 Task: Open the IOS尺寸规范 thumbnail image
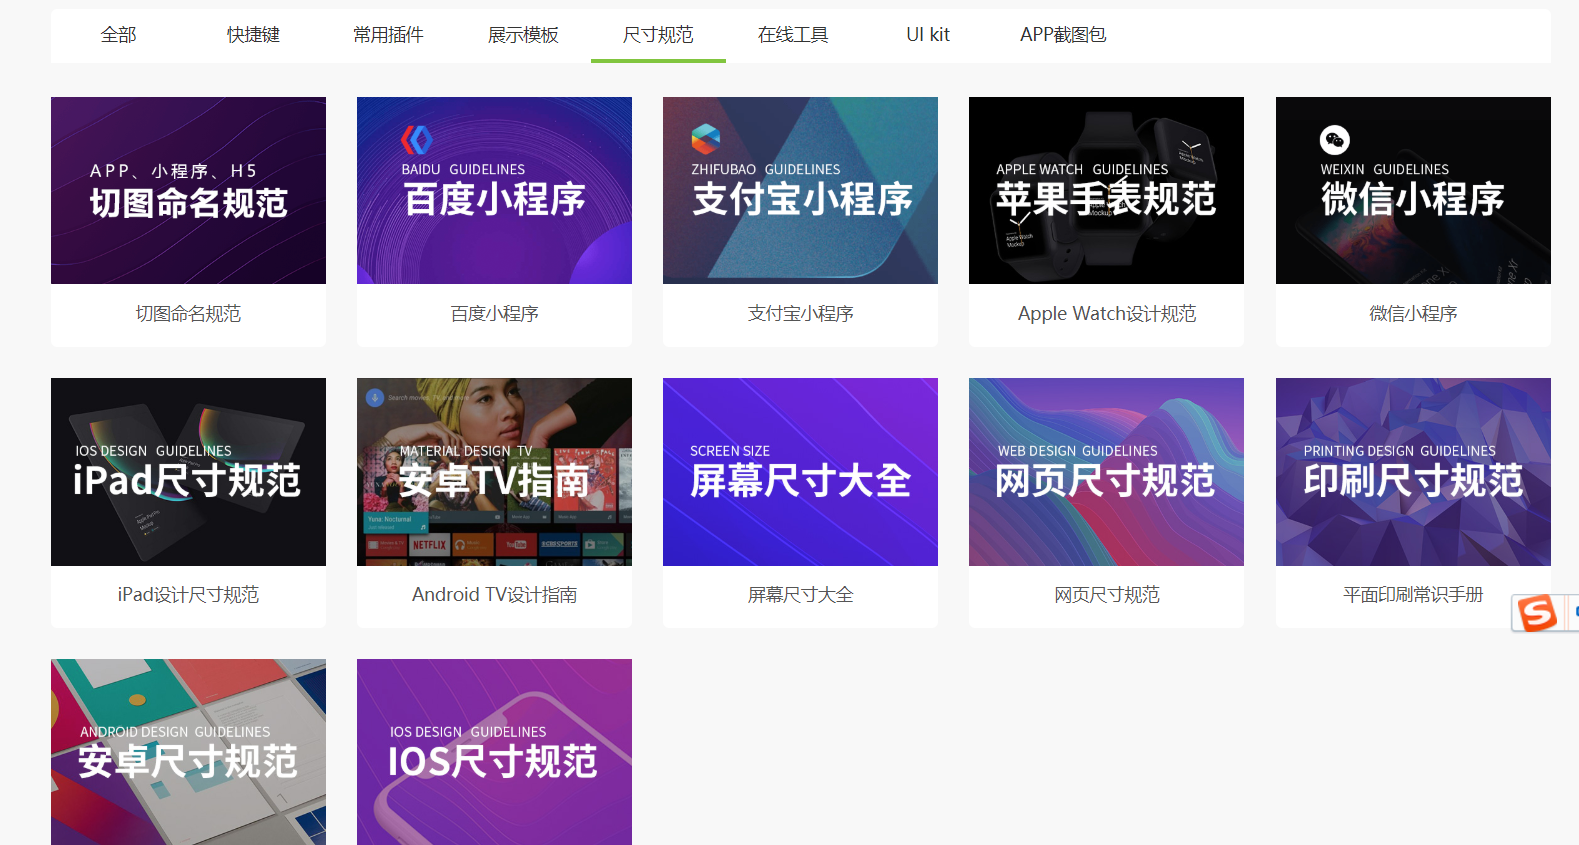[494, 752]
